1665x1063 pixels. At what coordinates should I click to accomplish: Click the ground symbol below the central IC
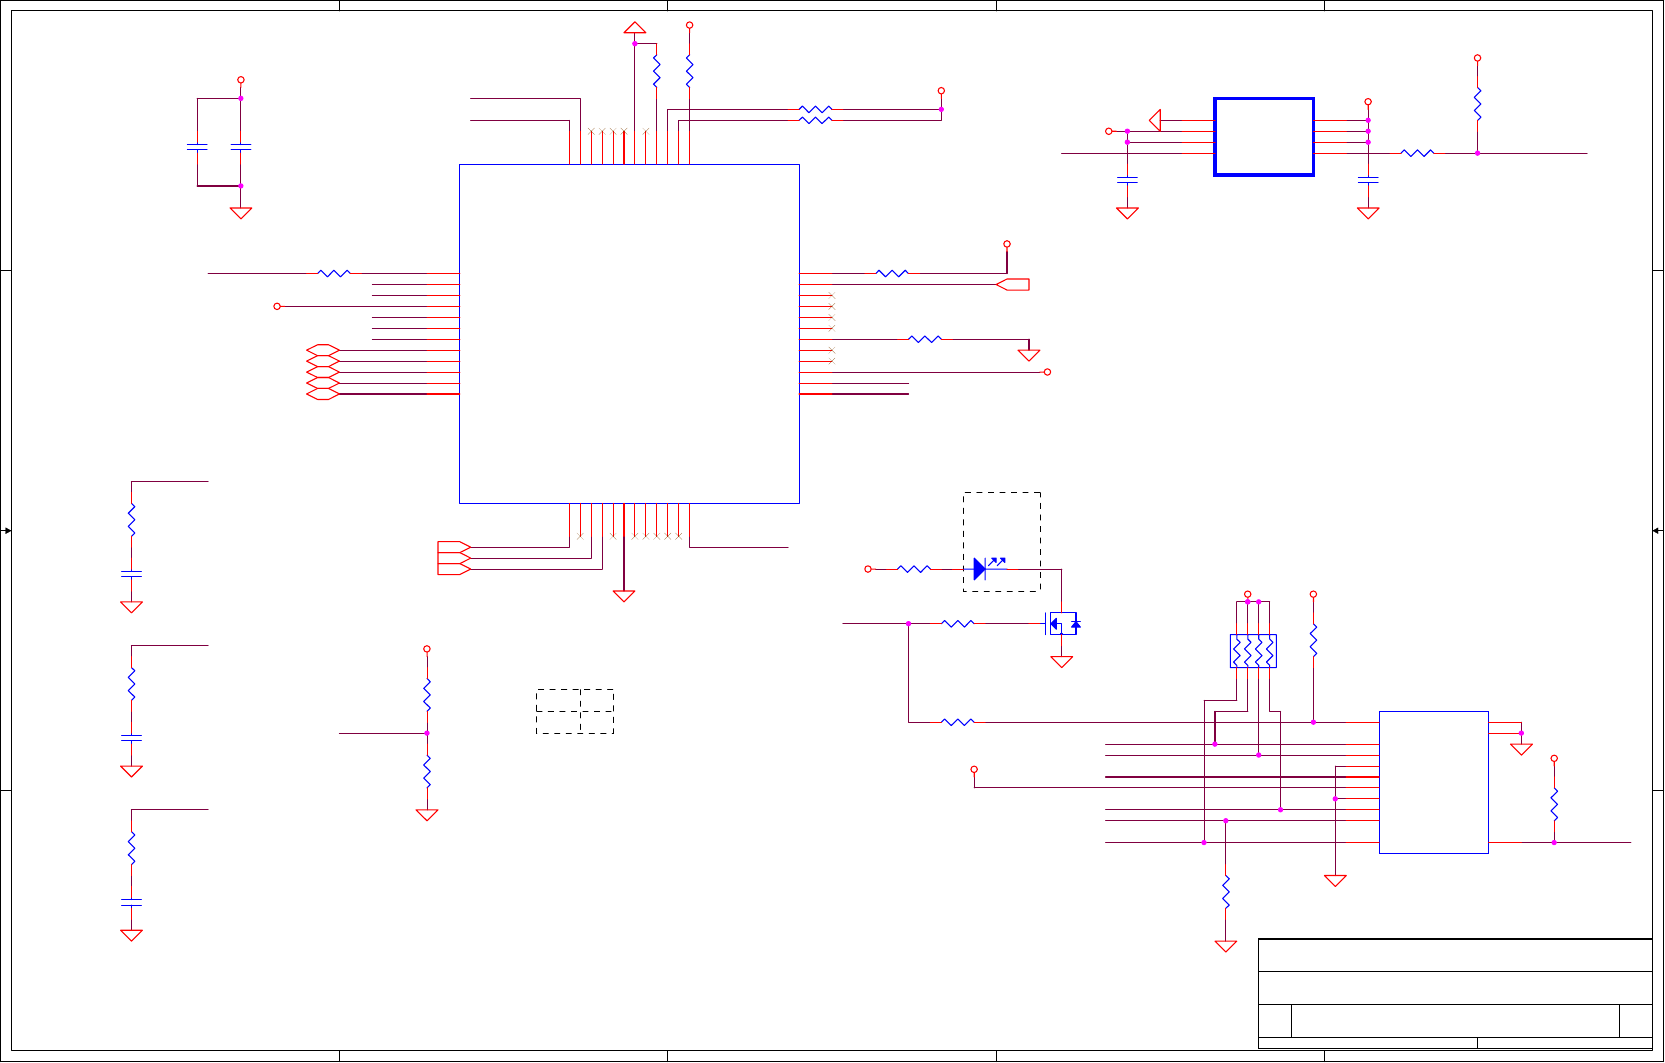pyautogui.click(x=624, y=596)
